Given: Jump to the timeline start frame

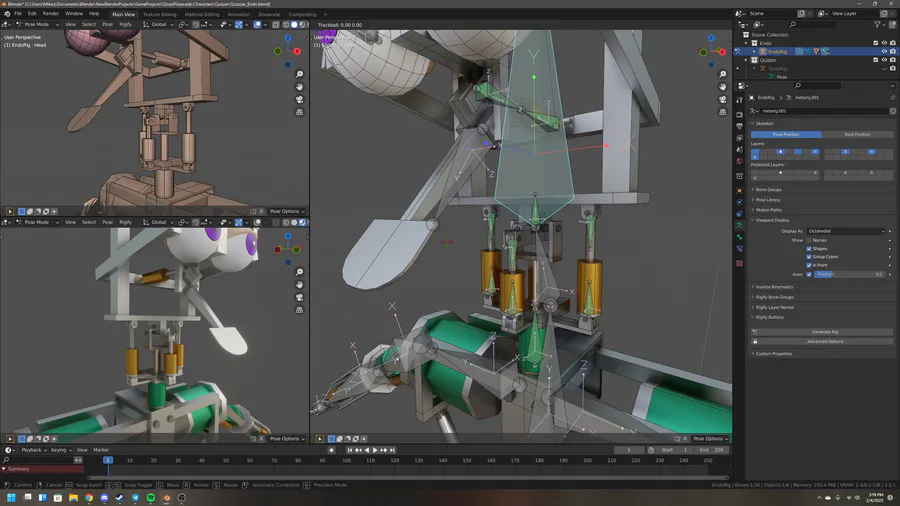Looking at the screenshot, I should click(350, 450).
